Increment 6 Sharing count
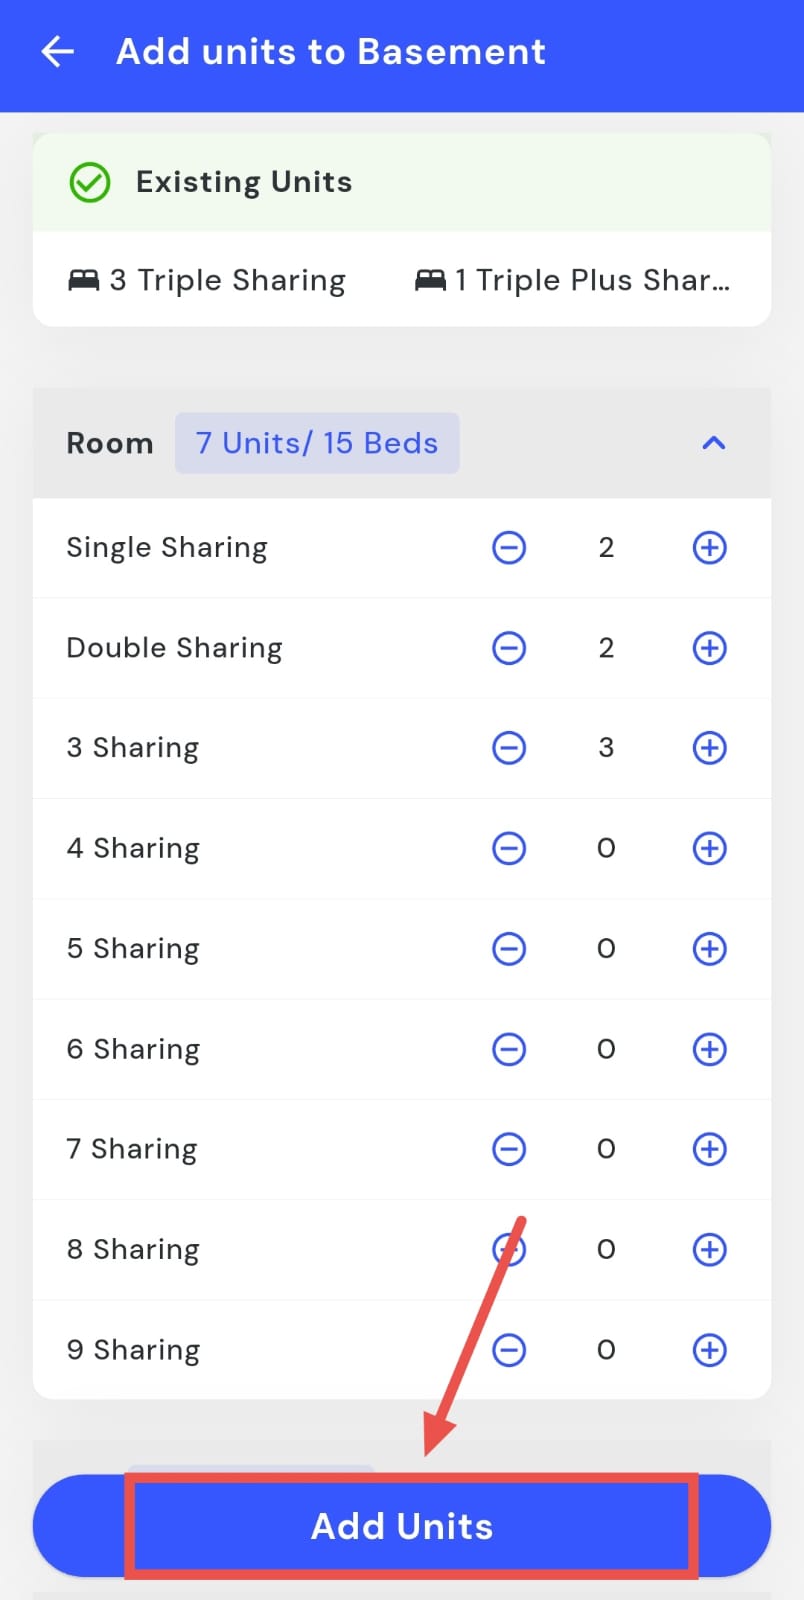The height and width of the screenshot is (1600, 804). [x=709, y=1049]
